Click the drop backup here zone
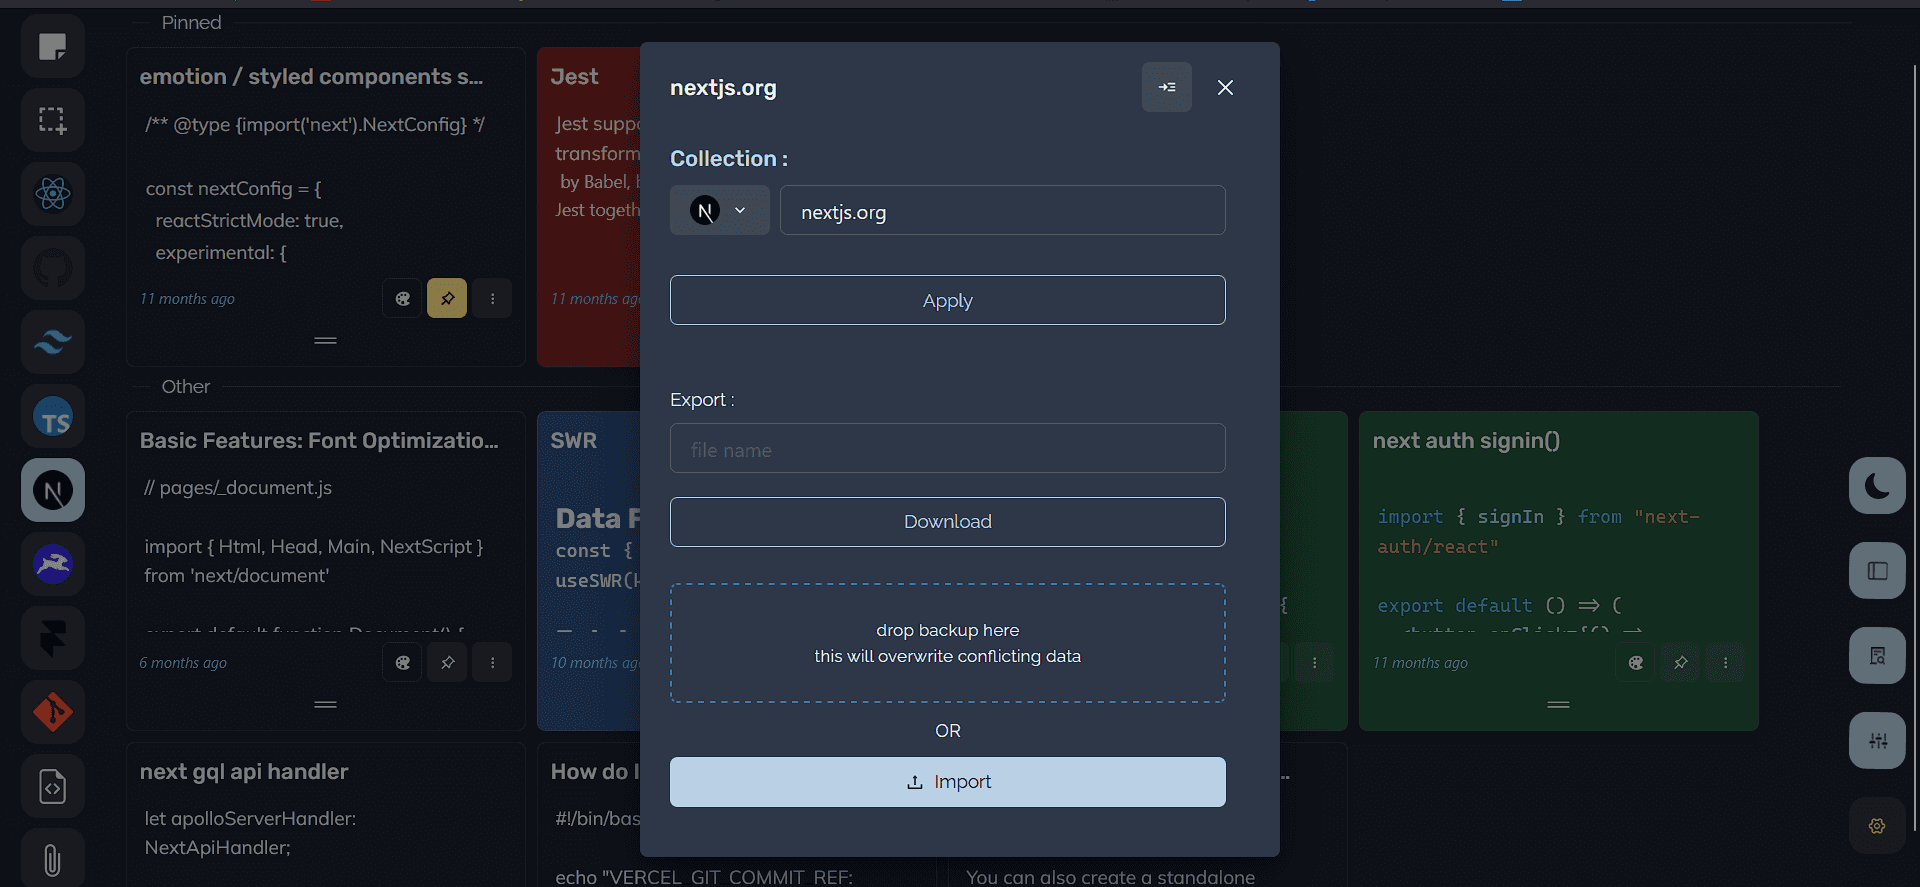The width and height of the screenshot is (1920, 887). pyautogui.click(x=948, y=643)
